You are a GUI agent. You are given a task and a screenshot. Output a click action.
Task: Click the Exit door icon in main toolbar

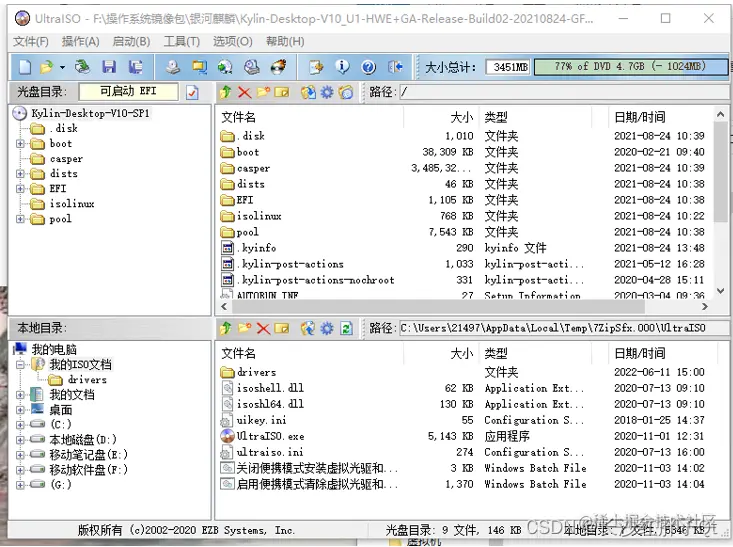click(x=395, y=67)
